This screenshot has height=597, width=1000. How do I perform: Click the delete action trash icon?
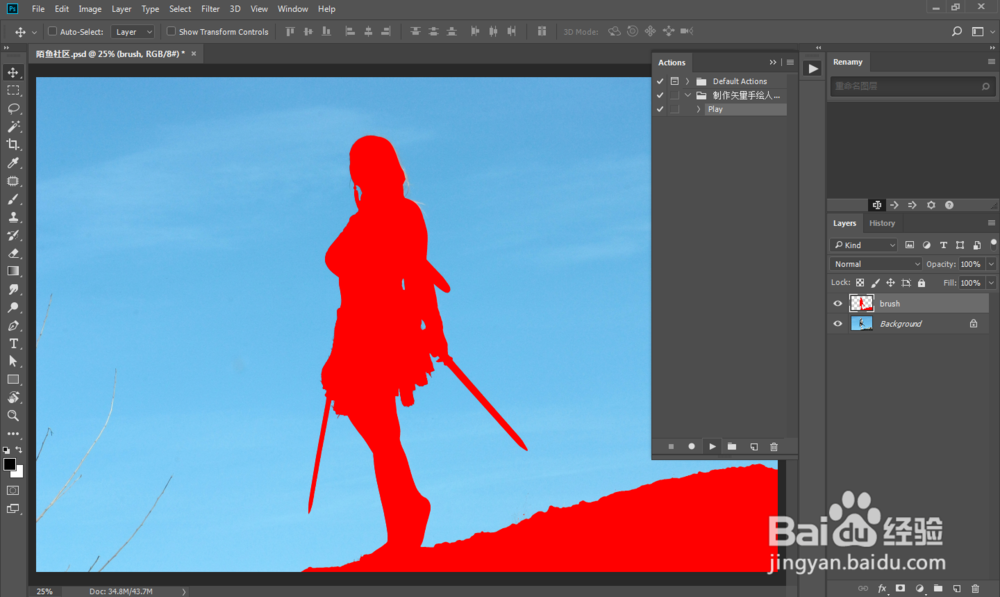click(774, 446)
